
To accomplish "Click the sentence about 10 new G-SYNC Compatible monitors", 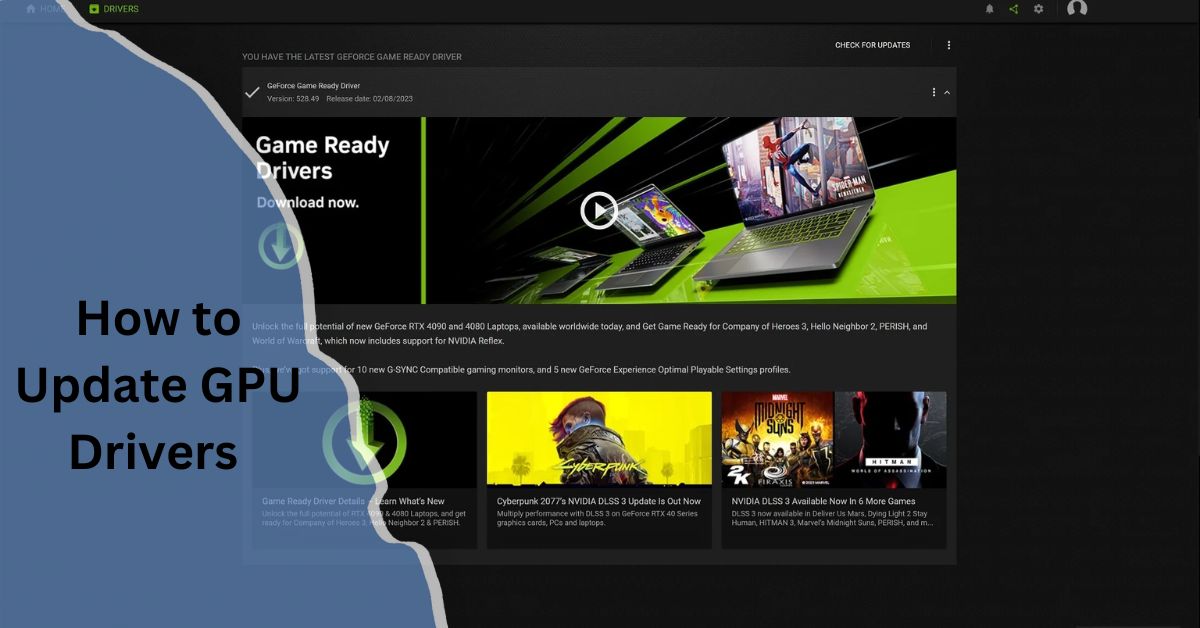I will click(522, 369).
